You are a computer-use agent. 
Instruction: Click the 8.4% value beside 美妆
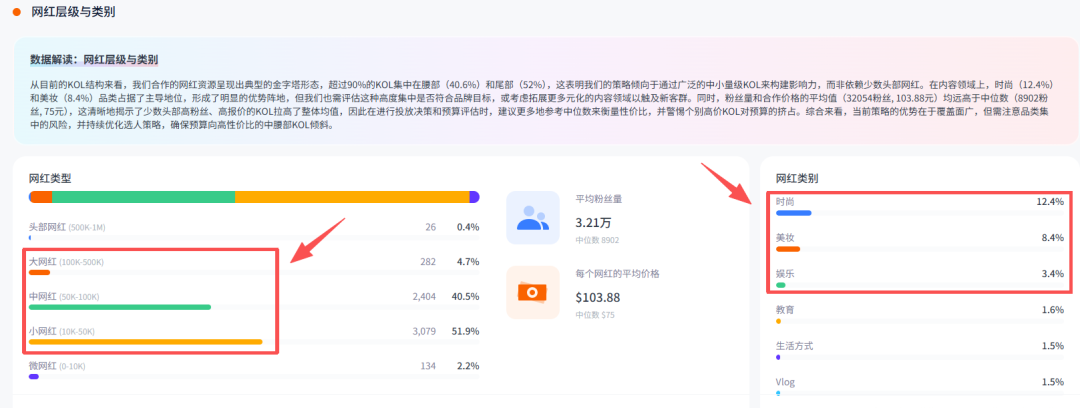pos(1052,237)
